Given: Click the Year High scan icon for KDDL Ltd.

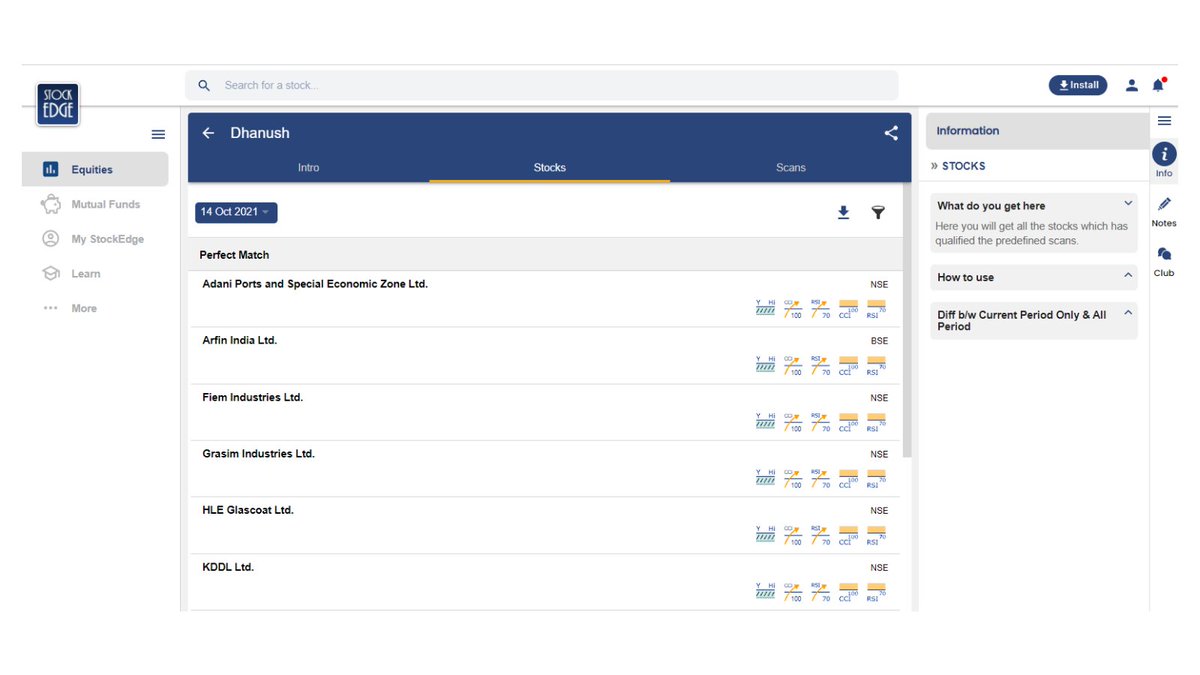Looking at the screenshot, I should click(x=766, y=591).
